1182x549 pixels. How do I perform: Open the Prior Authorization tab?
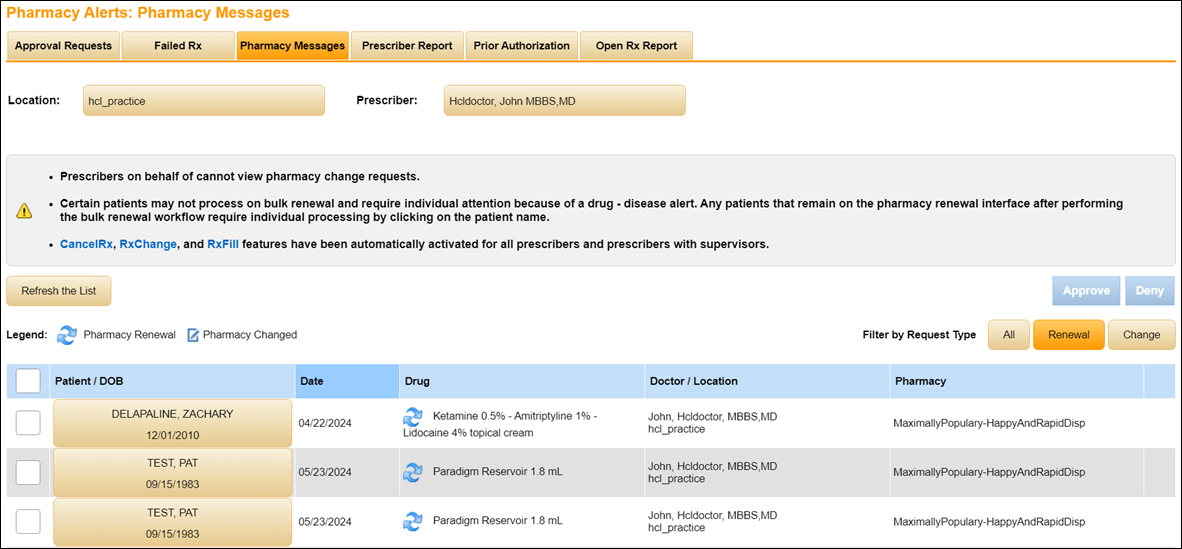point(521,46)
